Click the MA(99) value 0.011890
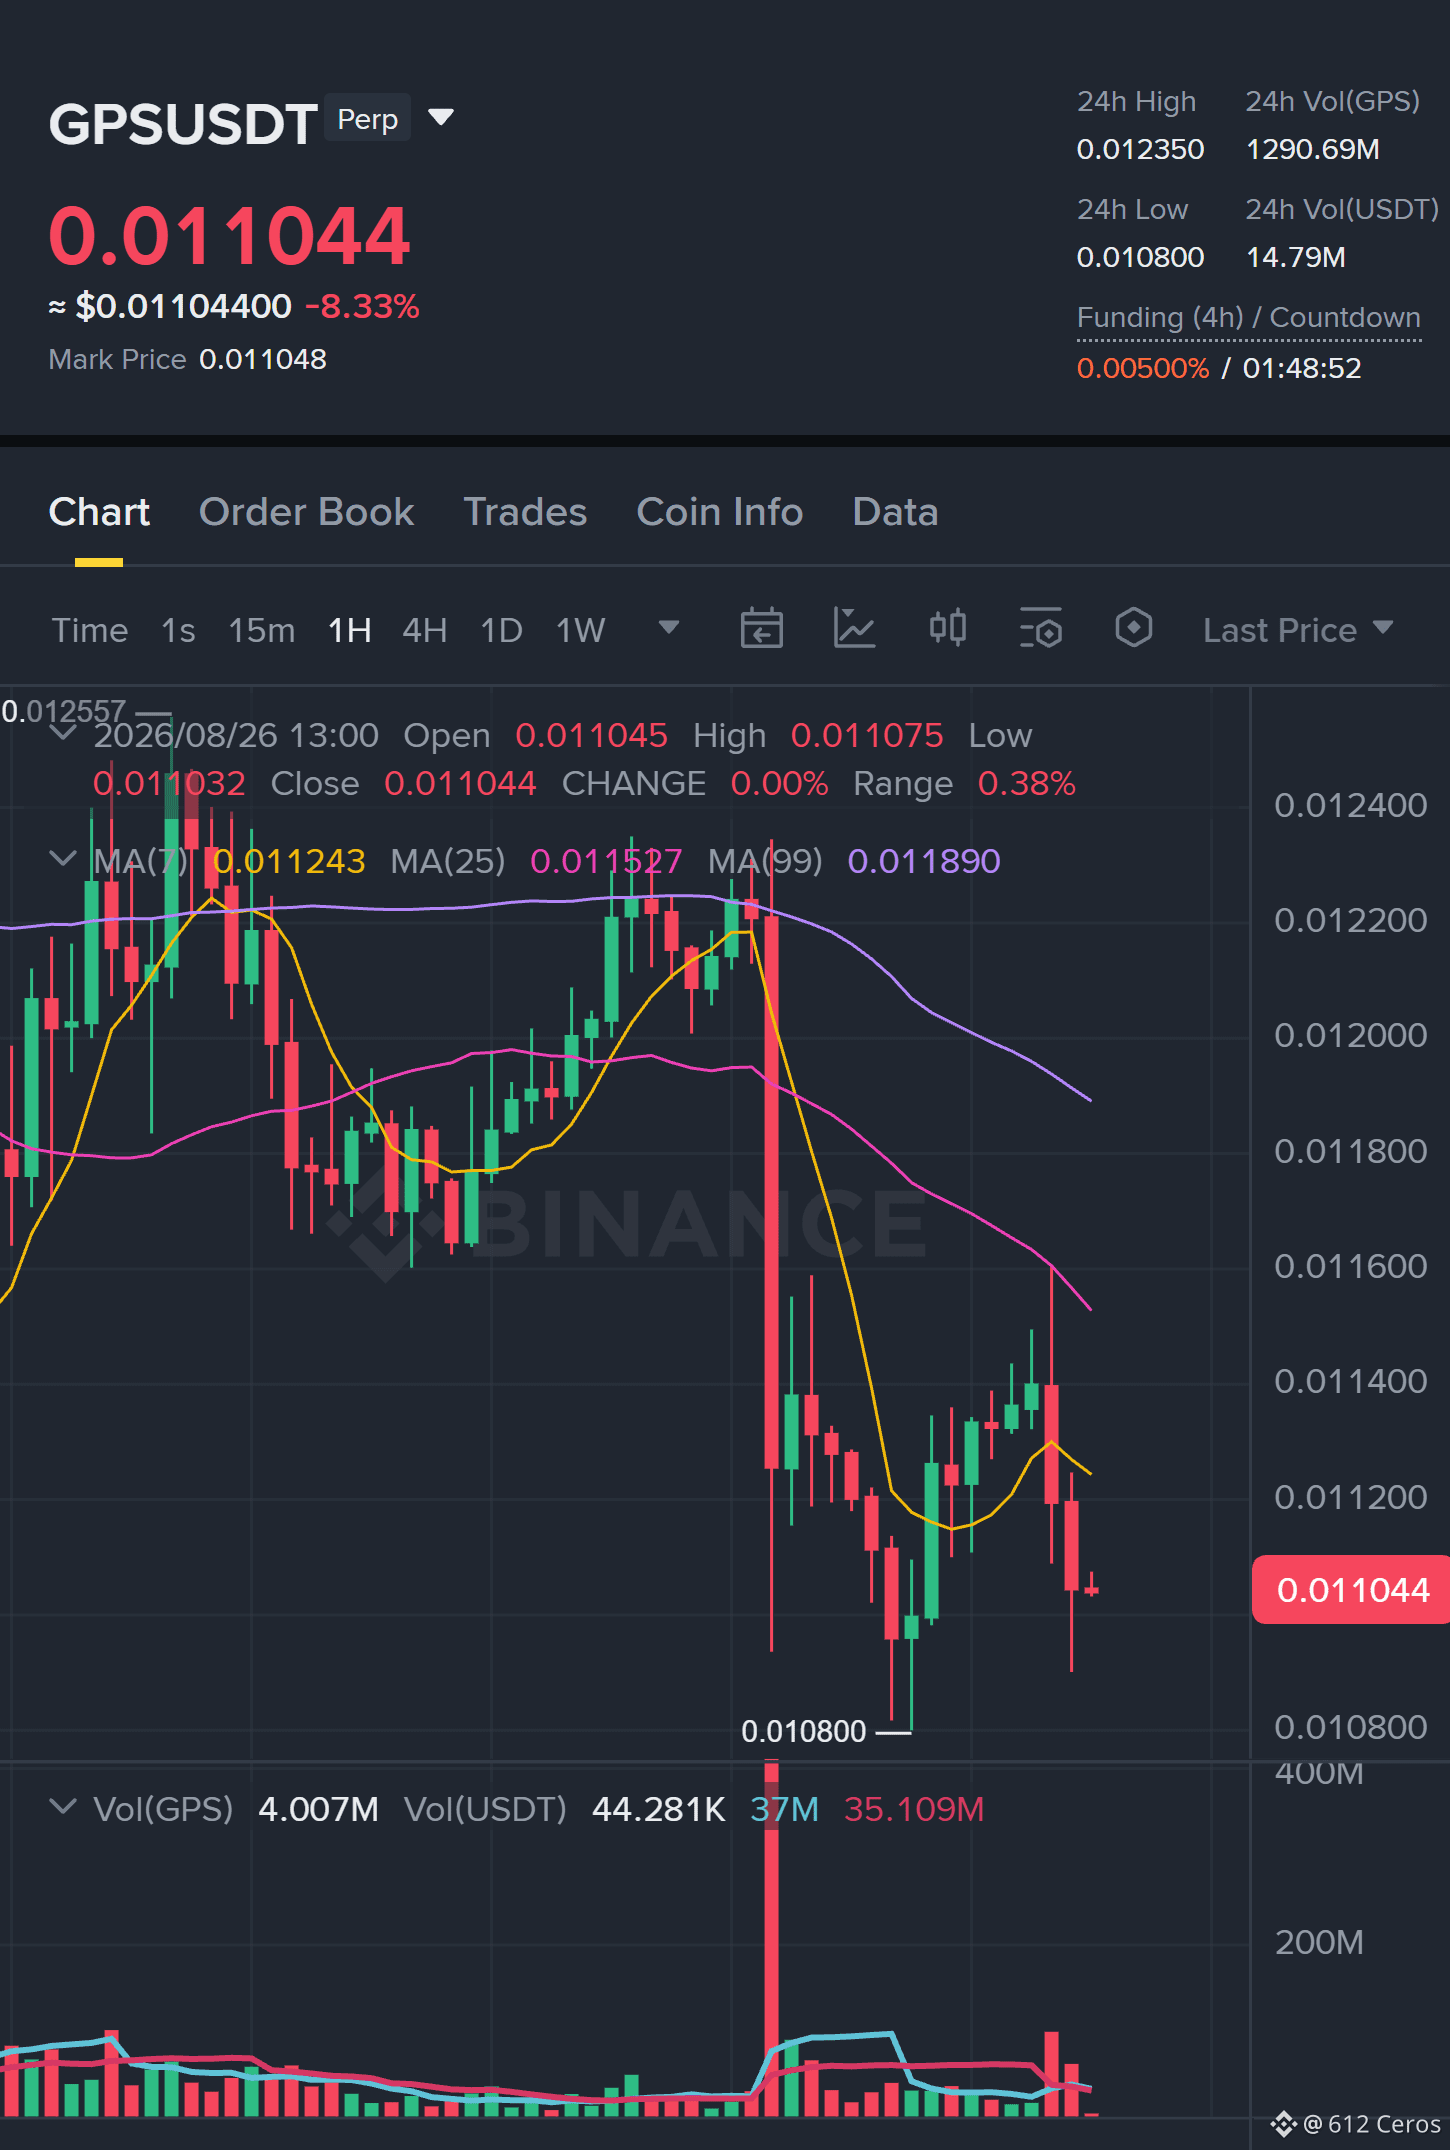This screenshot has height=2150, width=1450. (x=924, y=861)
